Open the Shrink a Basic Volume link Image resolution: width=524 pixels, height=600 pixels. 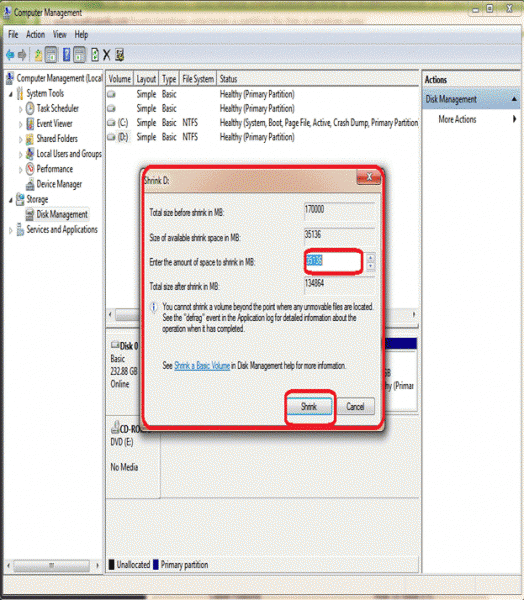click(x=202, y=366)
